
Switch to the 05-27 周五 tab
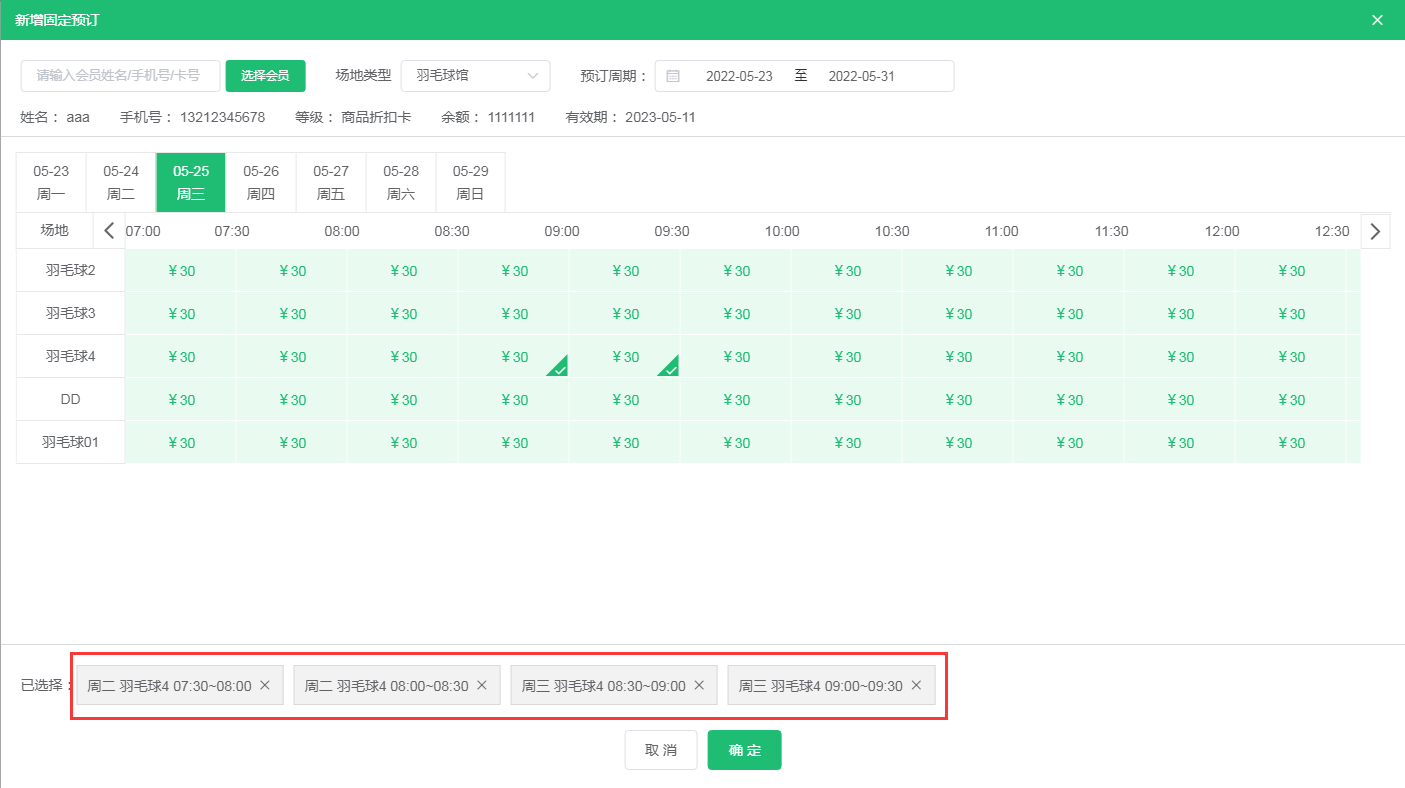pyautogui.click(x=331, y=182)
